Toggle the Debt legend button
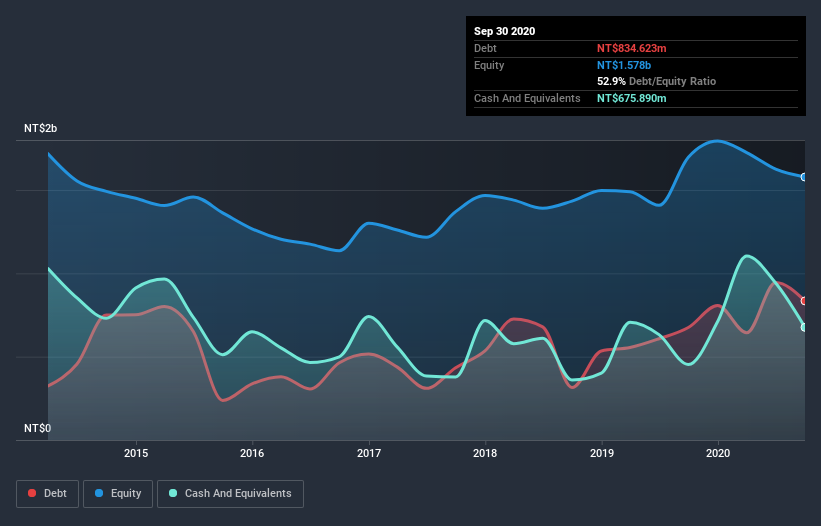This screenshot has width=821, height=526. pos(48,494)
